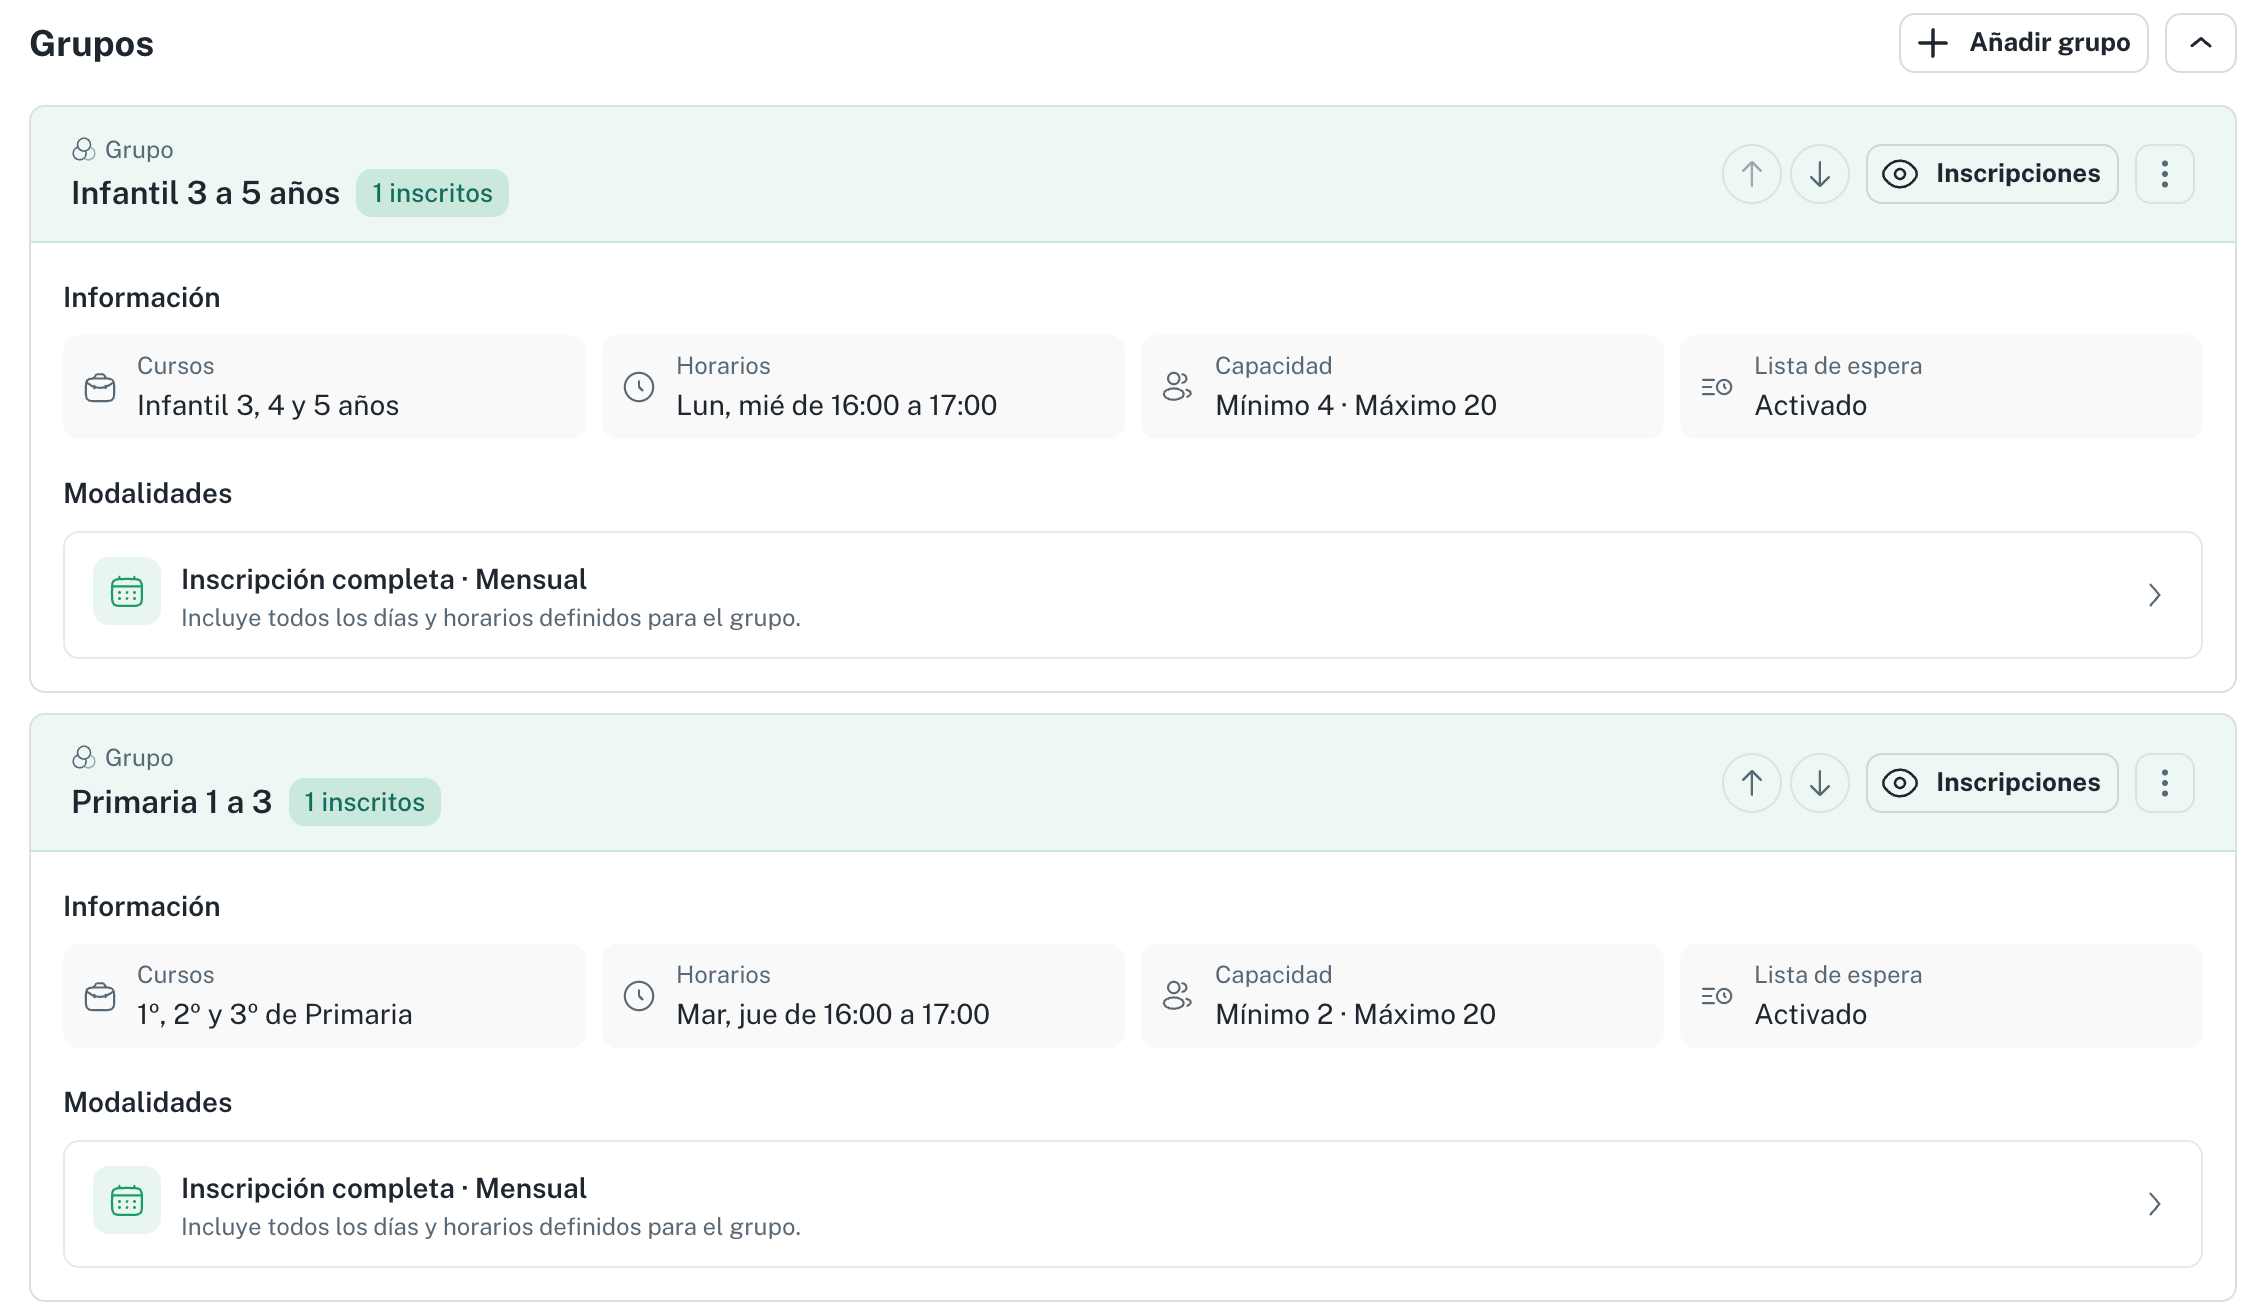This screenshot has height=1316, width=2264.
Task: Click calendar icon in Primaria modalidad
Action: coord(127,1200)
